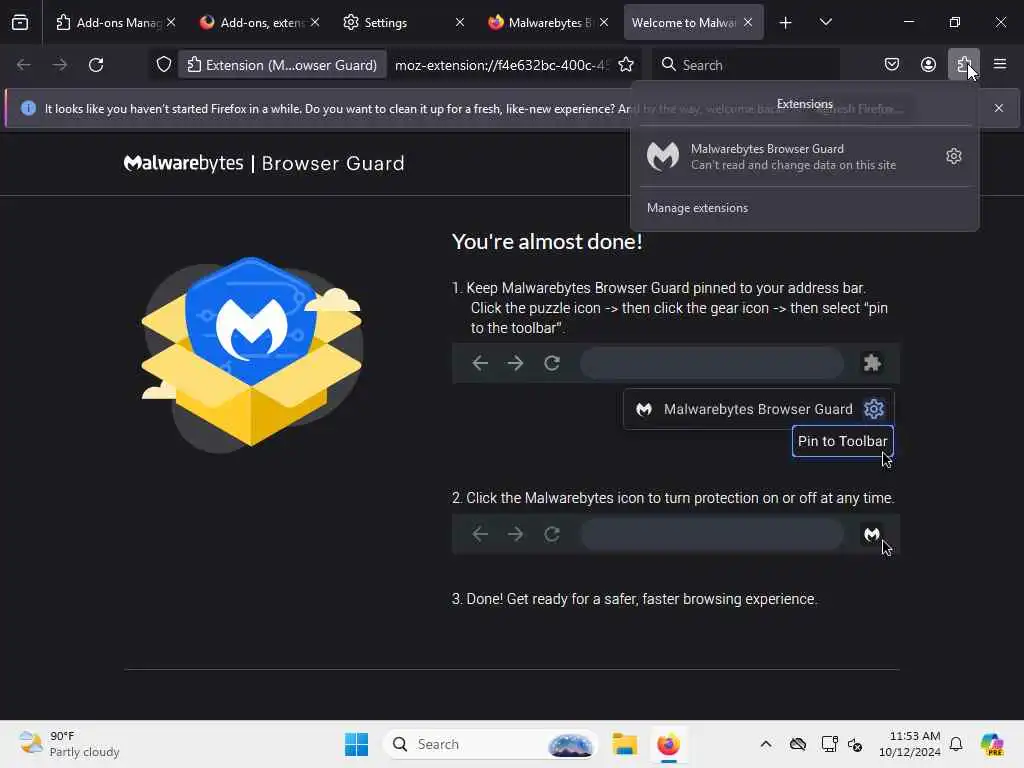Expand the list all tabs chevron
This screenshot has height=768, width=1024.
pyautogui.click(x=825, y=22)
